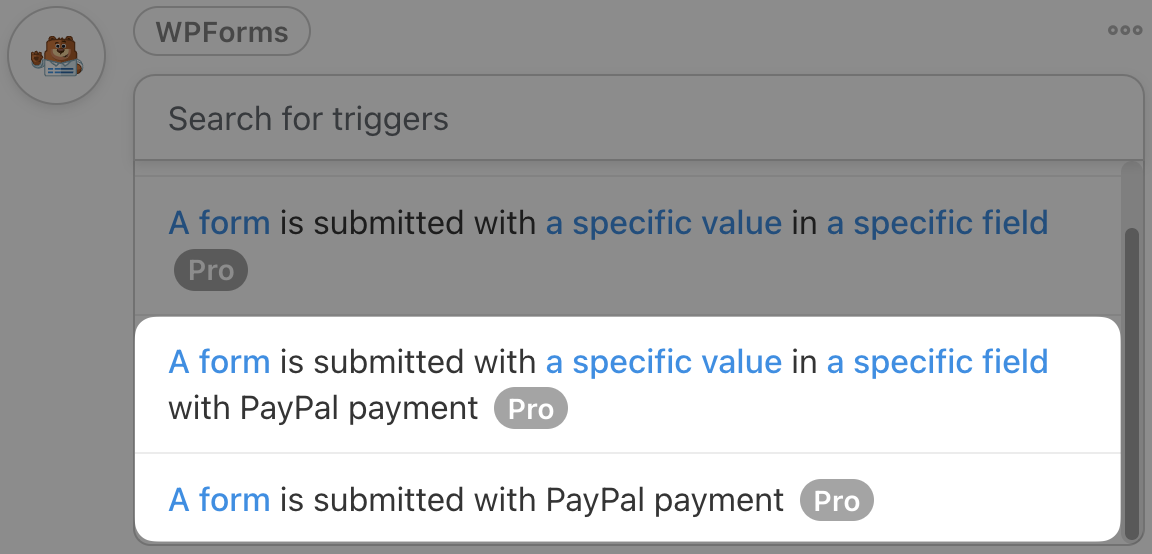Click "a specific field" in the first trigger

point(937,222)
